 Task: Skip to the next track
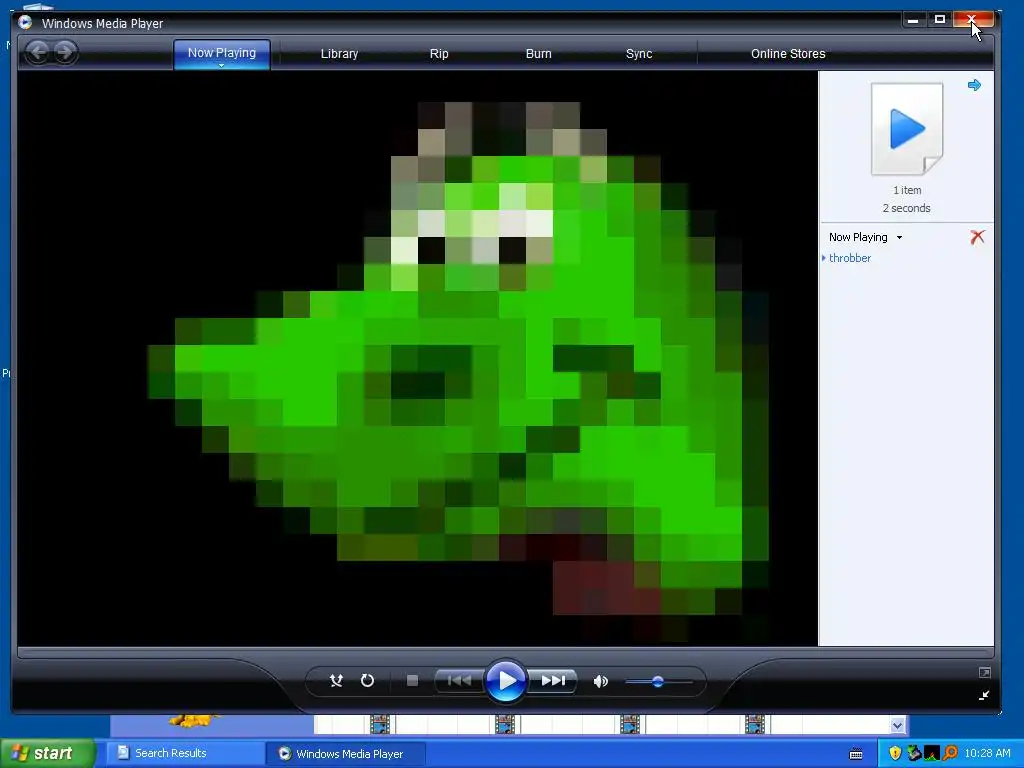(x=552, y=680)
